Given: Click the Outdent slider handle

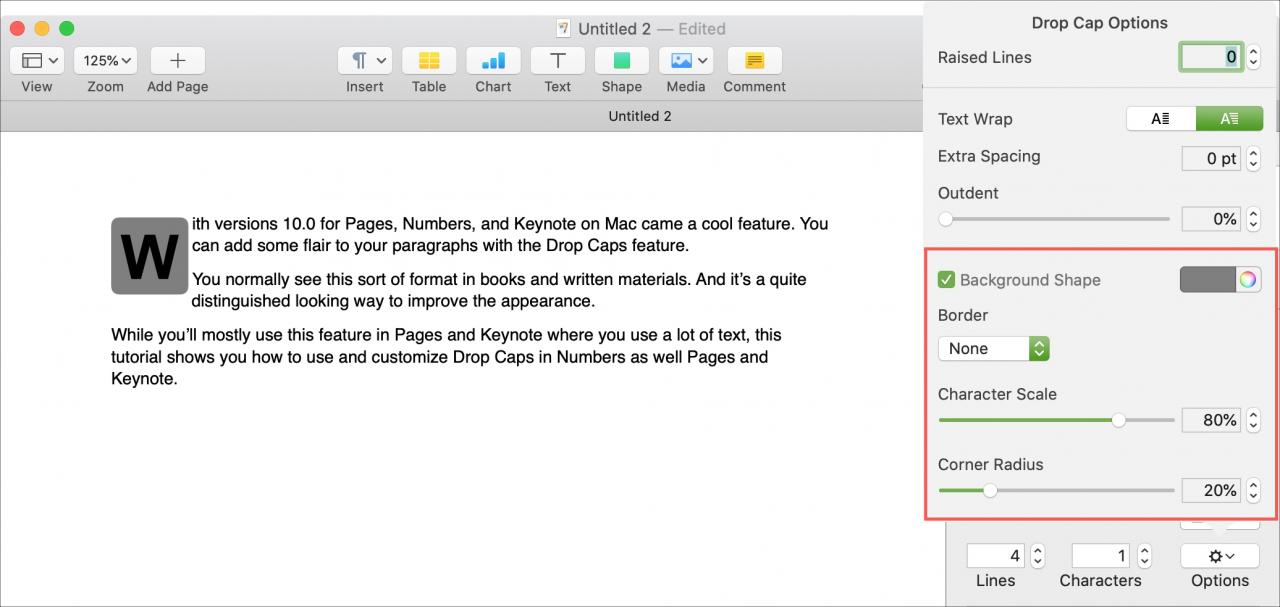Looking at the screenshot, I should (946, 219).
